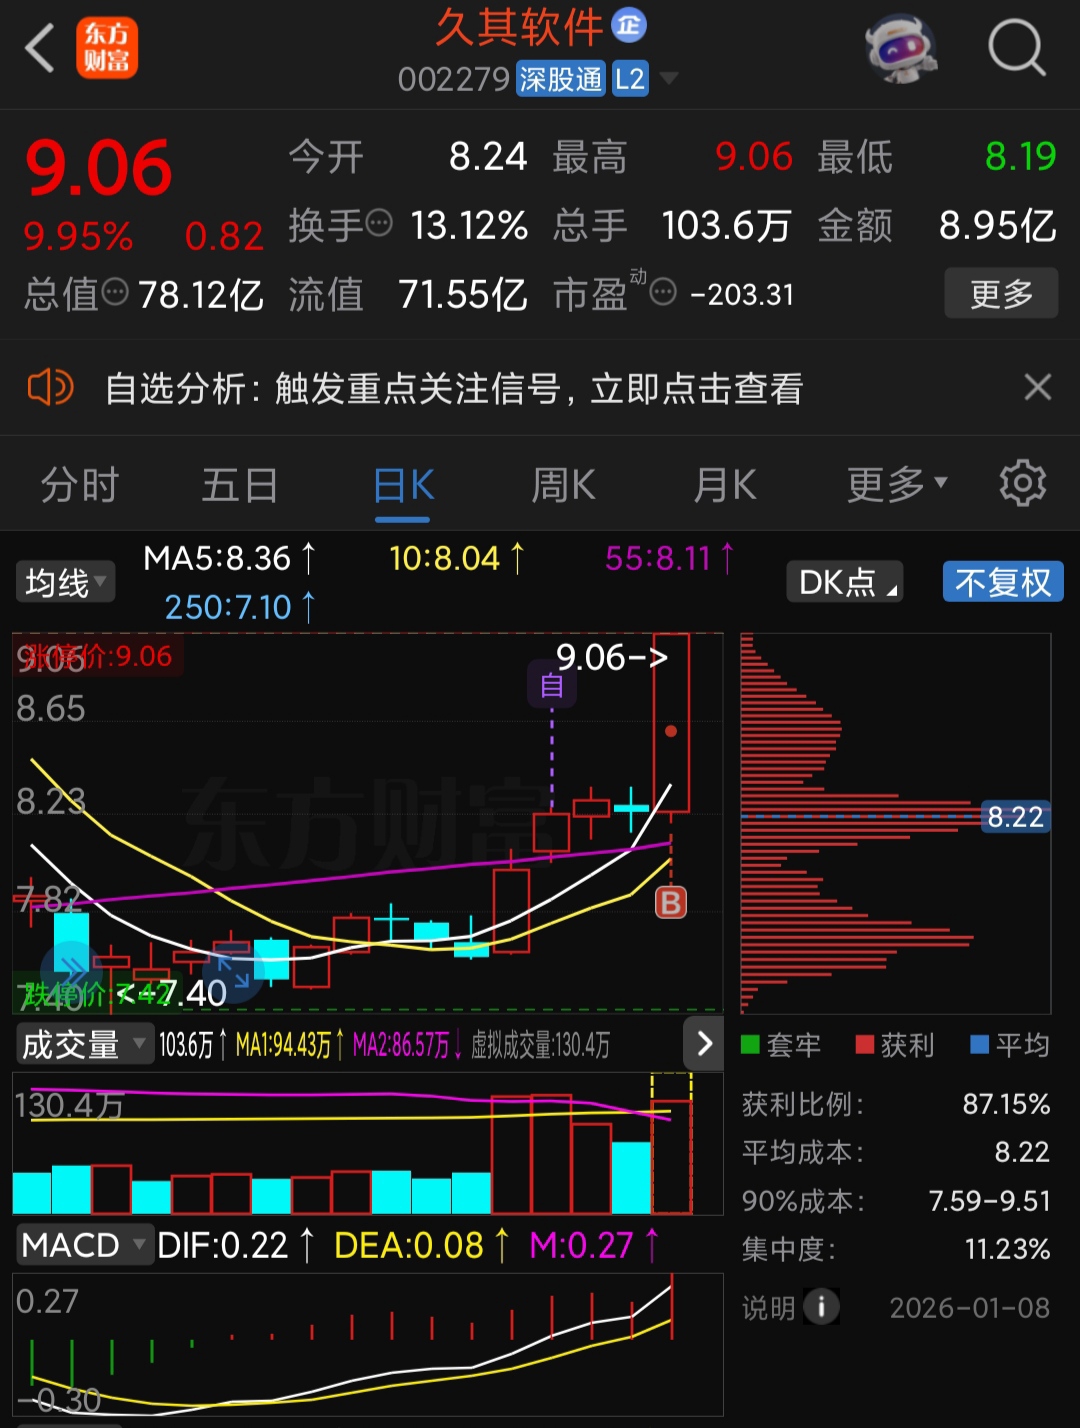
Task: Open chart settings gear icon
Action: 1023,484
